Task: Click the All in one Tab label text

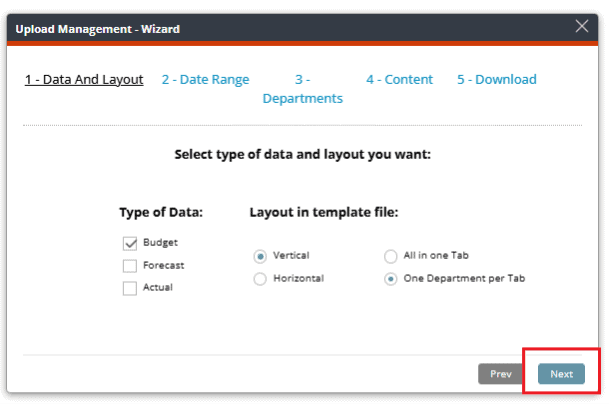Action: click(436, 256)
